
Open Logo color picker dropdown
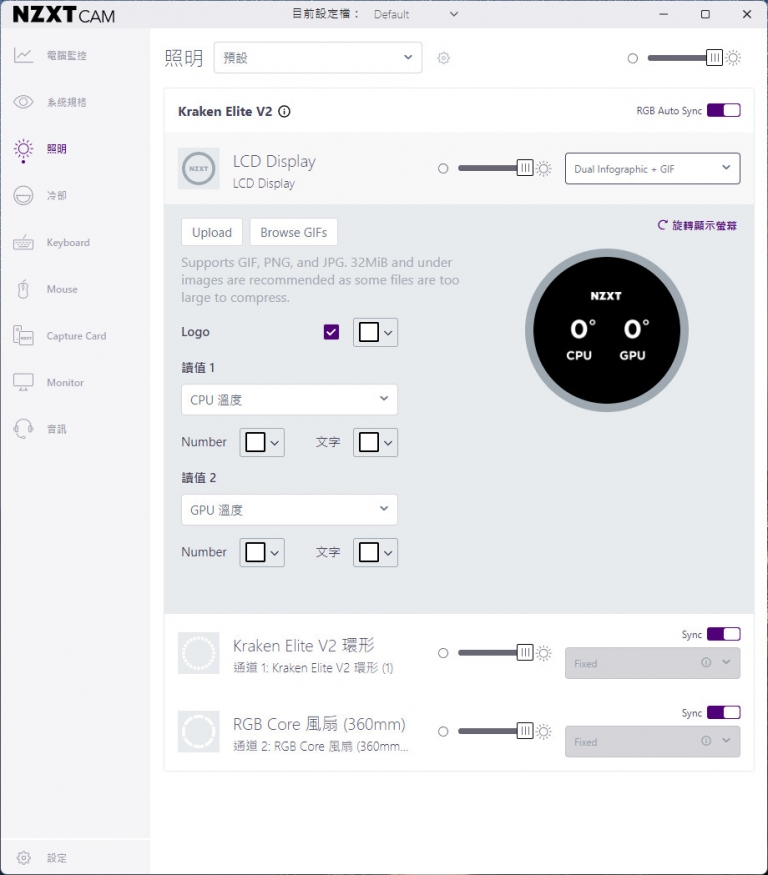coord(376,333)
